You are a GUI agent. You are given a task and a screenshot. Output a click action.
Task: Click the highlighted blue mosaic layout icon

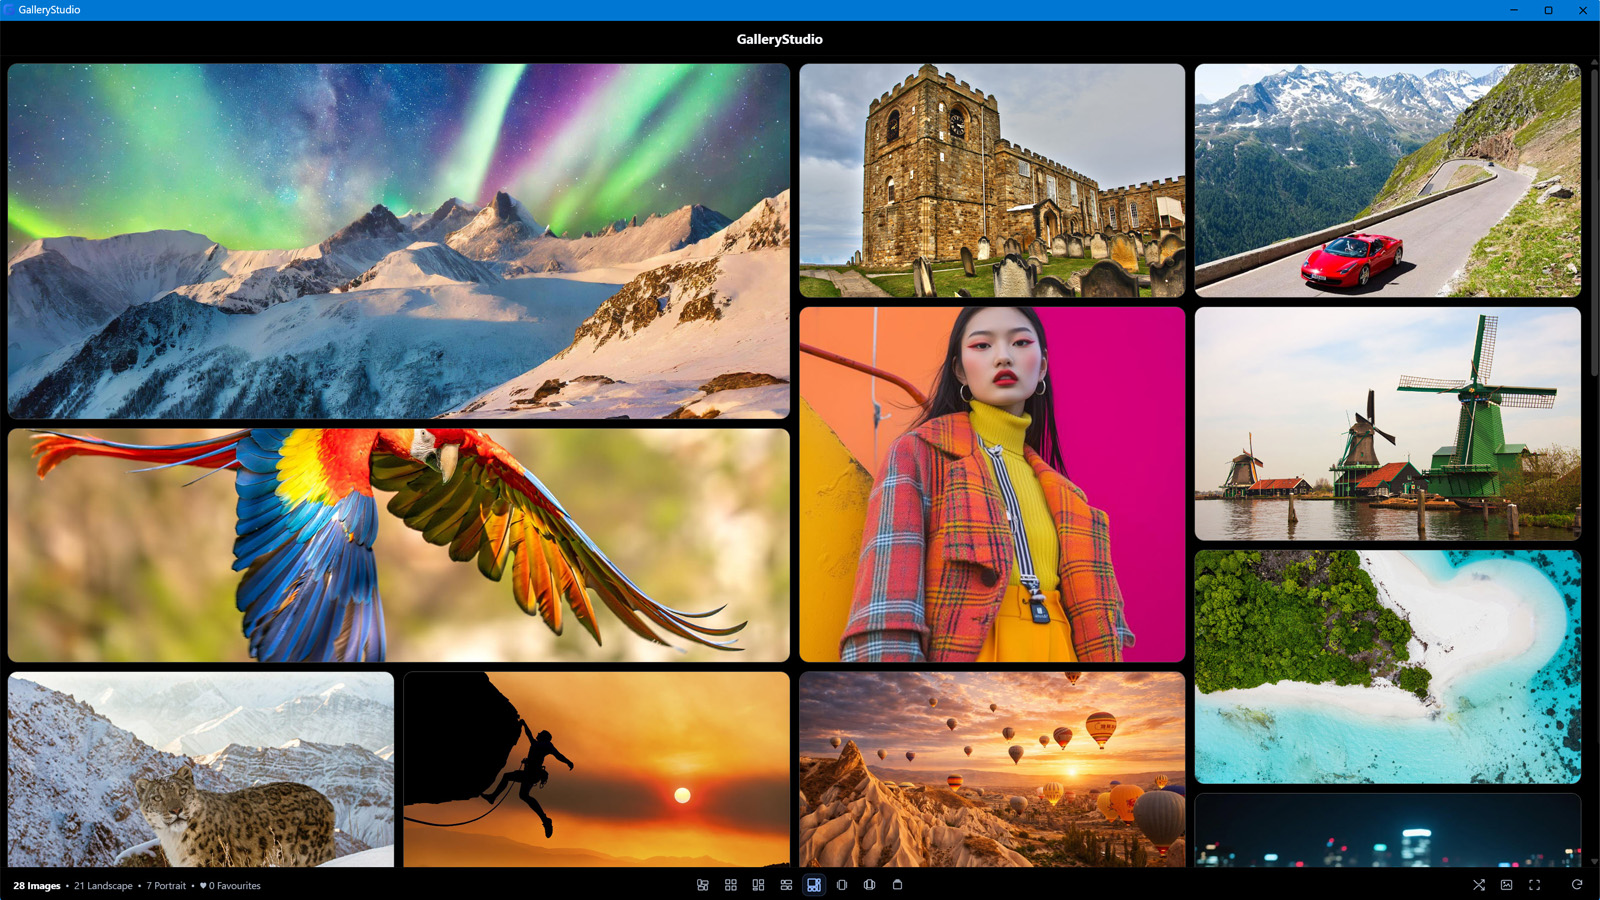click(814, 885)
